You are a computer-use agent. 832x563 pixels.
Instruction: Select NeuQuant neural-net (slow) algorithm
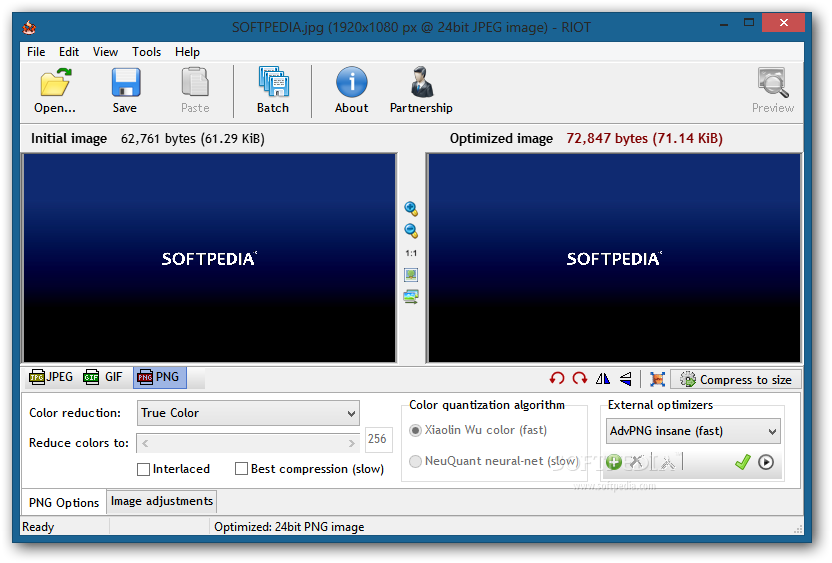415,461
